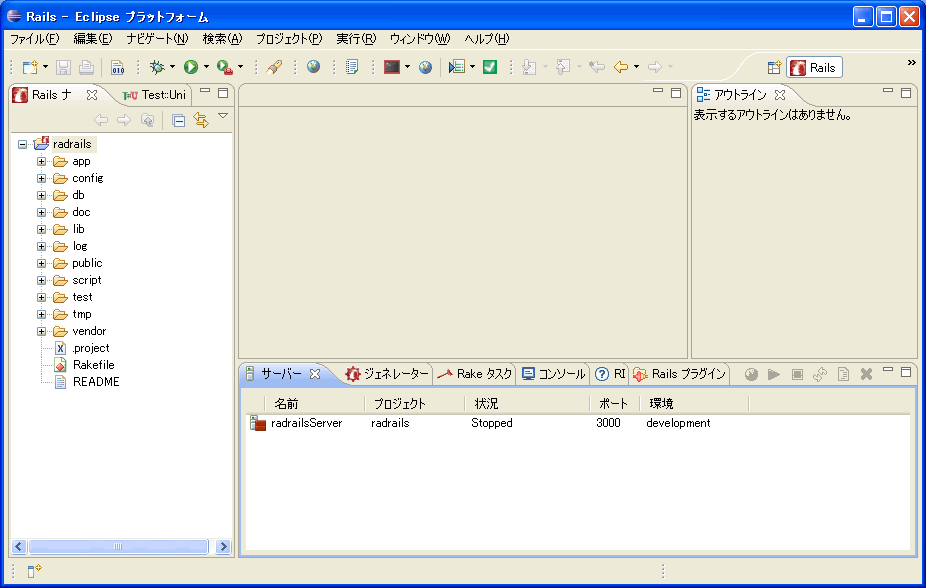Screen dimensions: 926x588
Task: Click the start server play icon
Action: 774,374
